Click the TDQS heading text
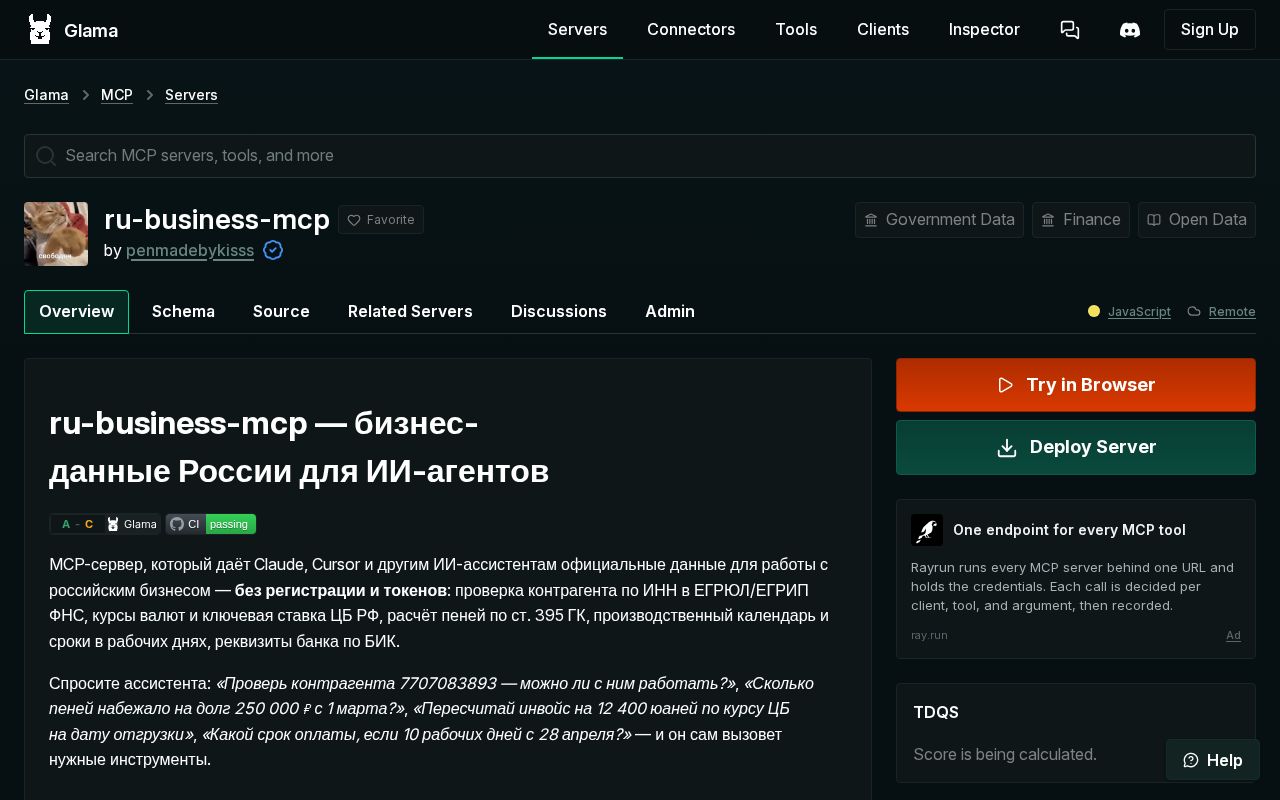 point(936,712)
